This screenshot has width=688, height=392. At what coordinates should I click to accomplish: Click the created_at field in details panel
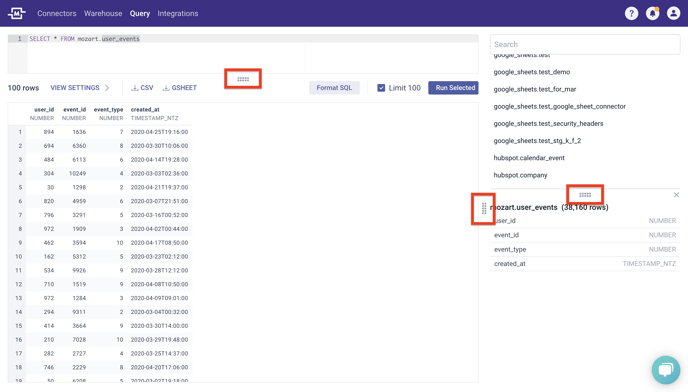pos(585,264)
